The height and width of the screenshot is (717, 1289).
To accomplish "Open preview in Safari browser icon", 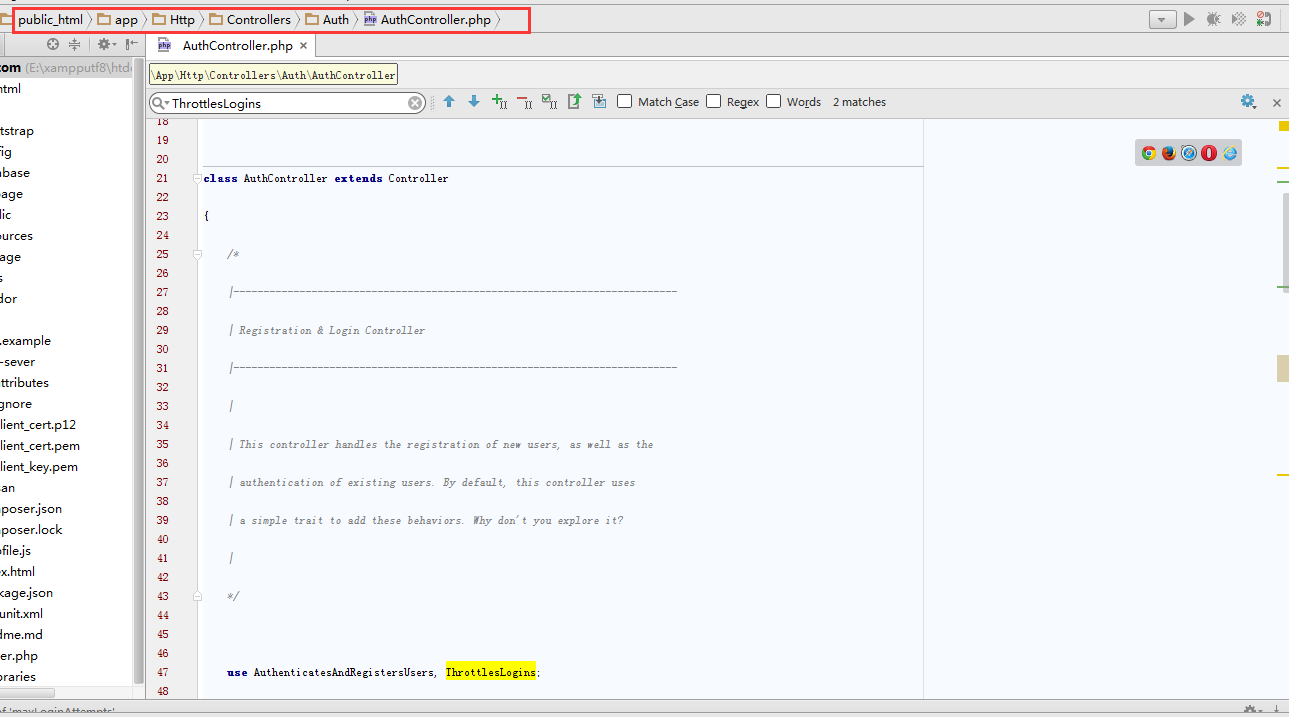I will click(x=1189, y=153).
